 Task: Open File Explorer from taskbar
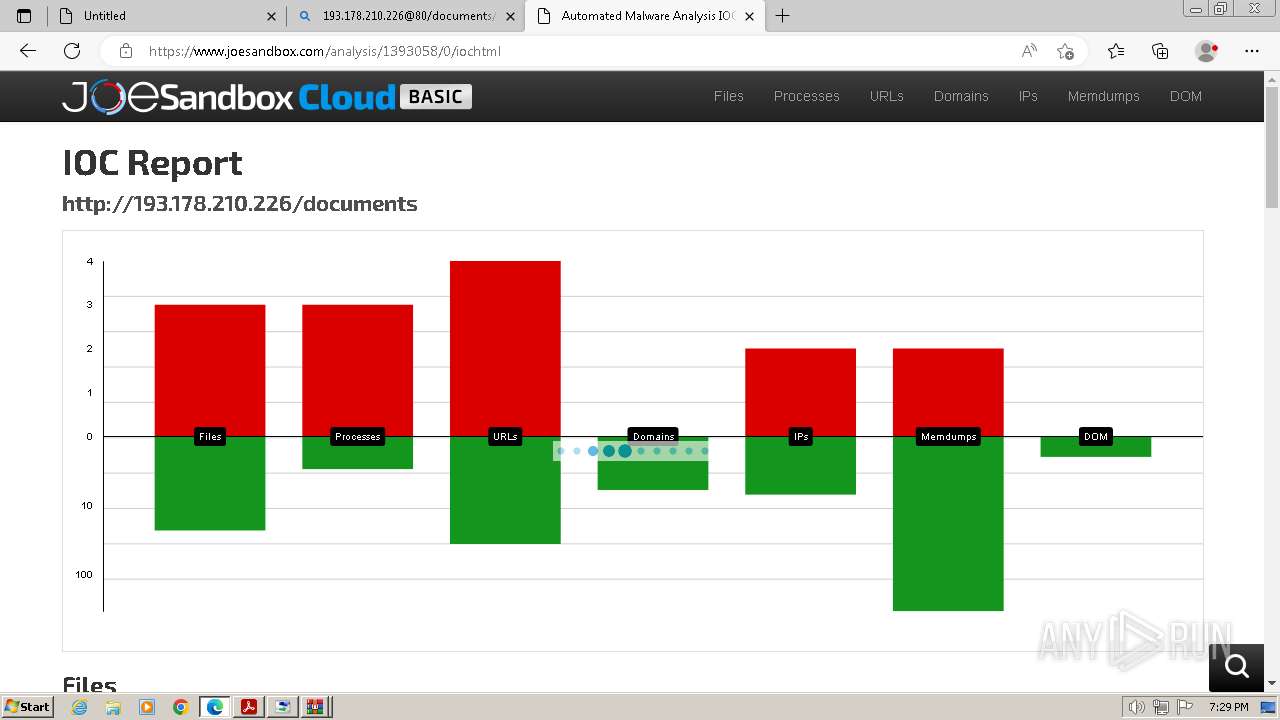click(x=113, y=707)
